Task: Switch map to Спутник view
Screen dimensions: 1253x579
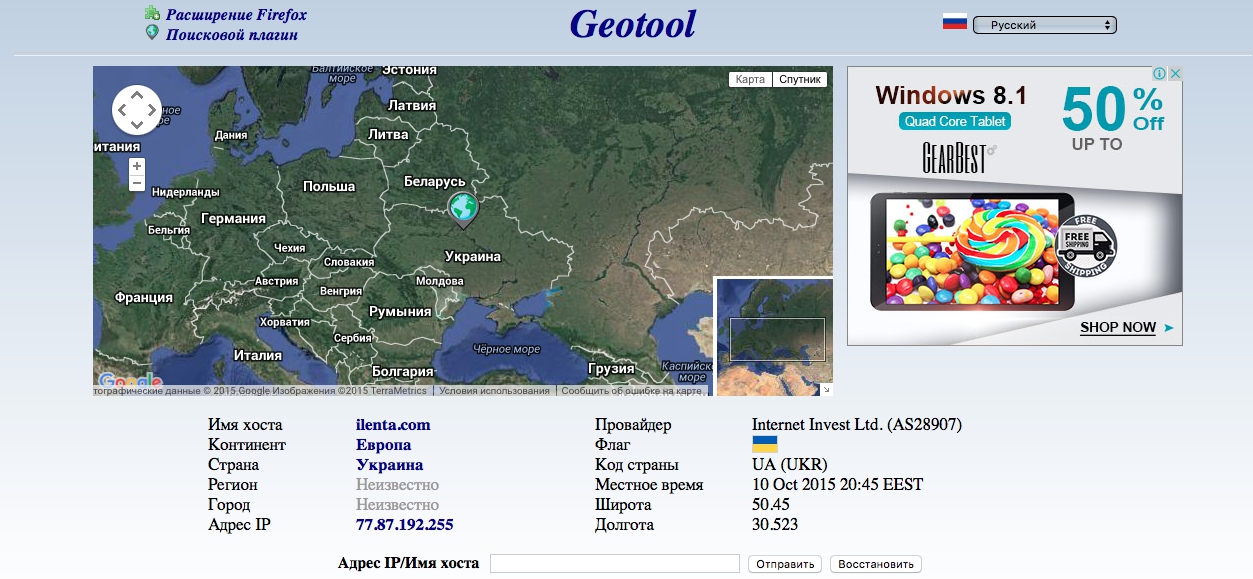Action: tap(800, 80)
